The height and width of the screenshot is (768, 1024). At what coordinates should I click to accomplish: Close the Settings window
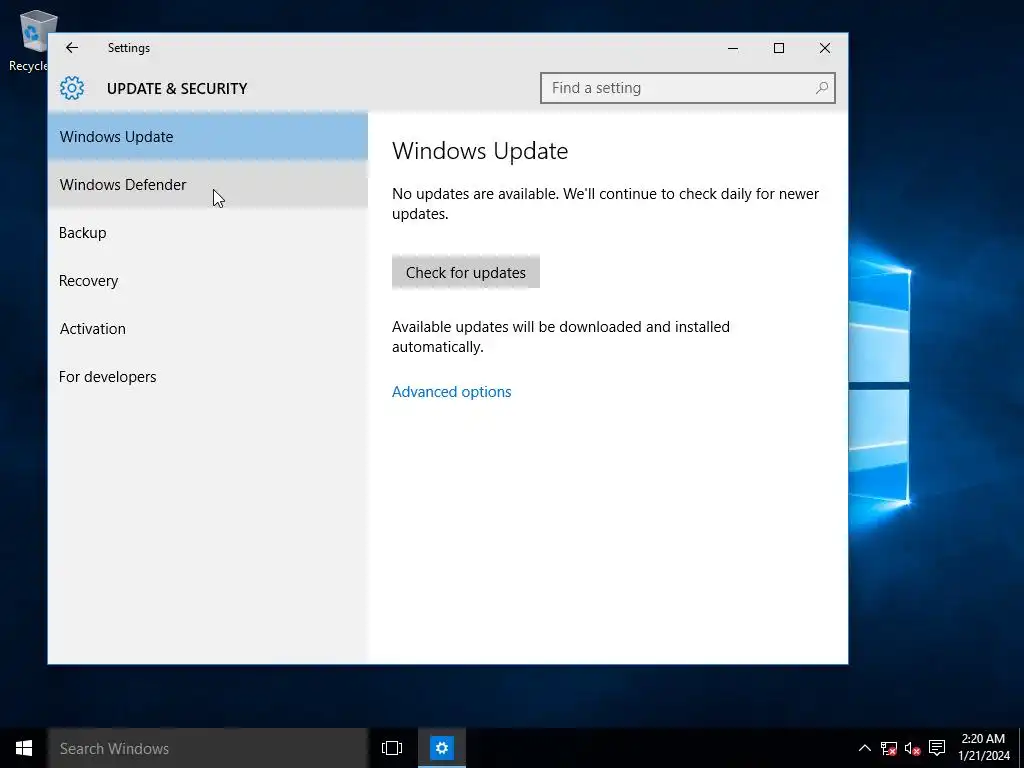[825, 48]
